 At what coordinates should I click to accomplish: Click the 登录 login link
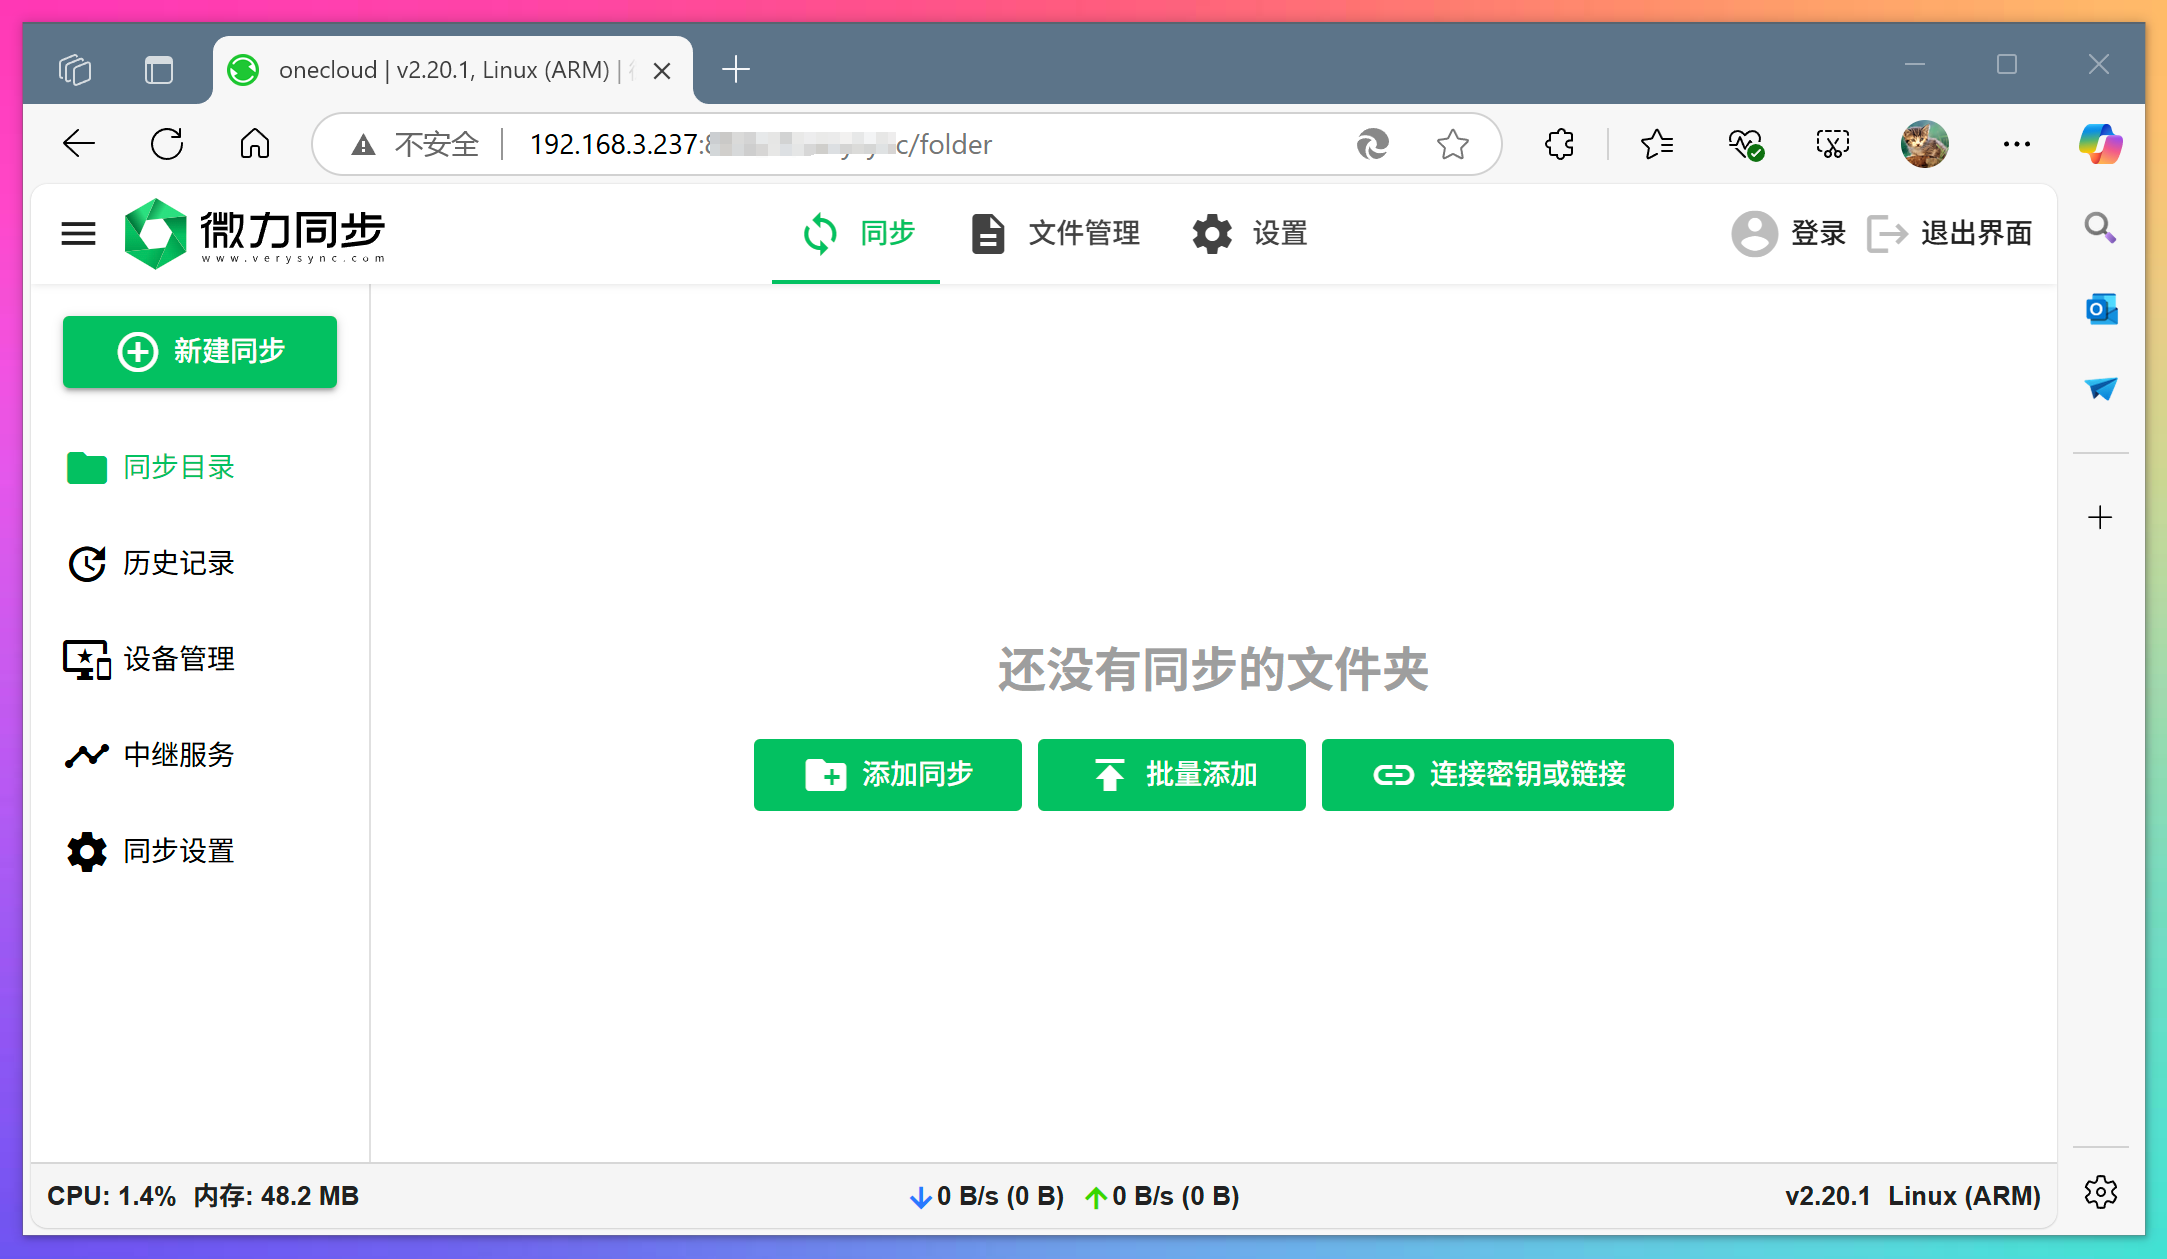click(1818, 233)
